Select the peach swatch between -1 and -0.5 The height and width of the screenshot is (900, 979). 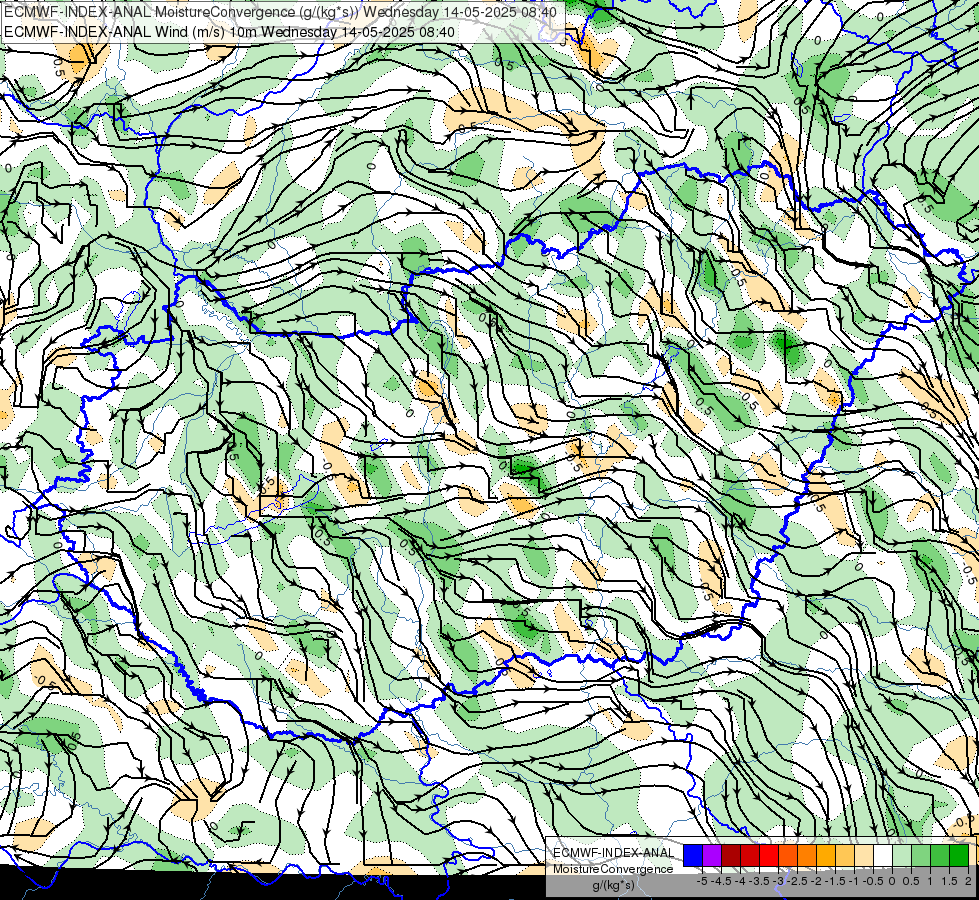[x=864, y=856]
